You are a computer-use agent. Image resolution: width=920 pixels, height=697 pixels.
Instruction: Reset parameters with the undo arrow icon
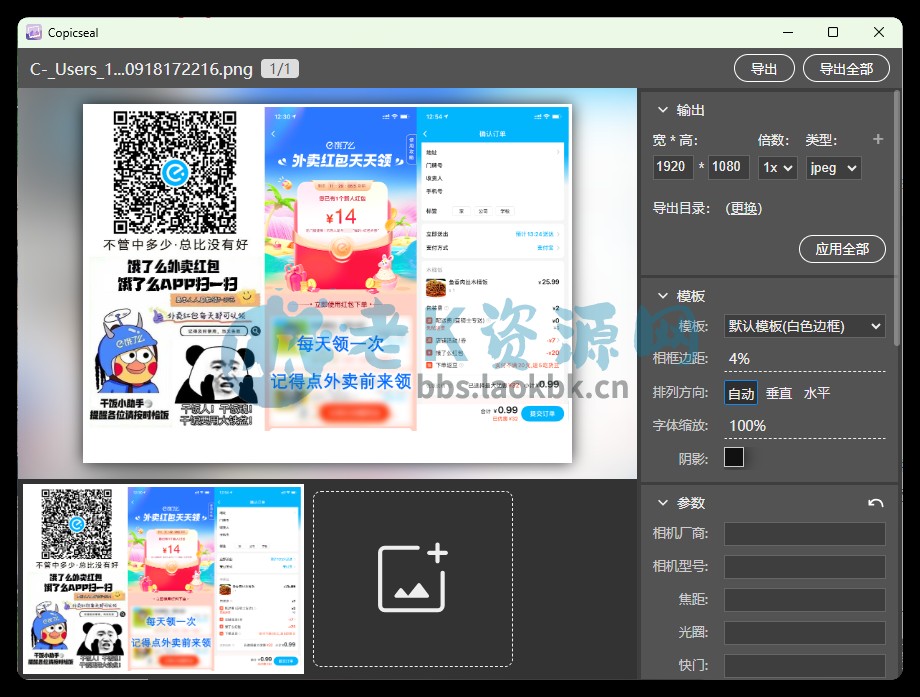pyautogui.click(x=875, y=503)
